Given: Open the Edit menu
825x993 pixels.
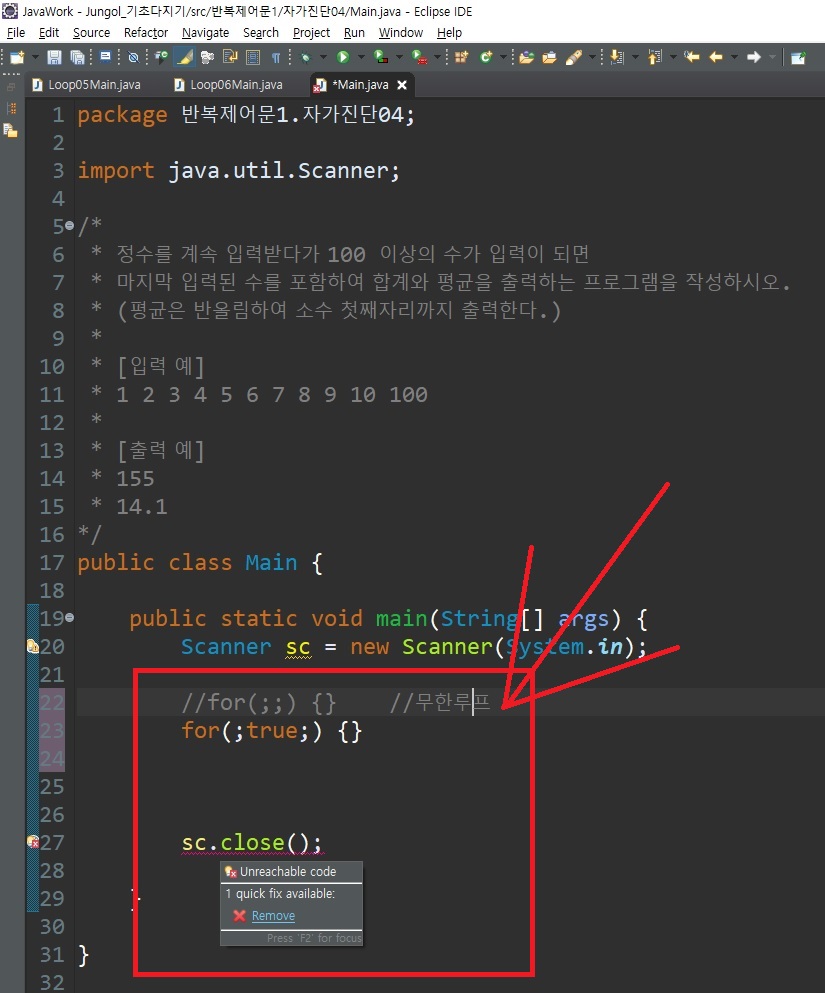Looking at the screenshot, I should point(49,32).
